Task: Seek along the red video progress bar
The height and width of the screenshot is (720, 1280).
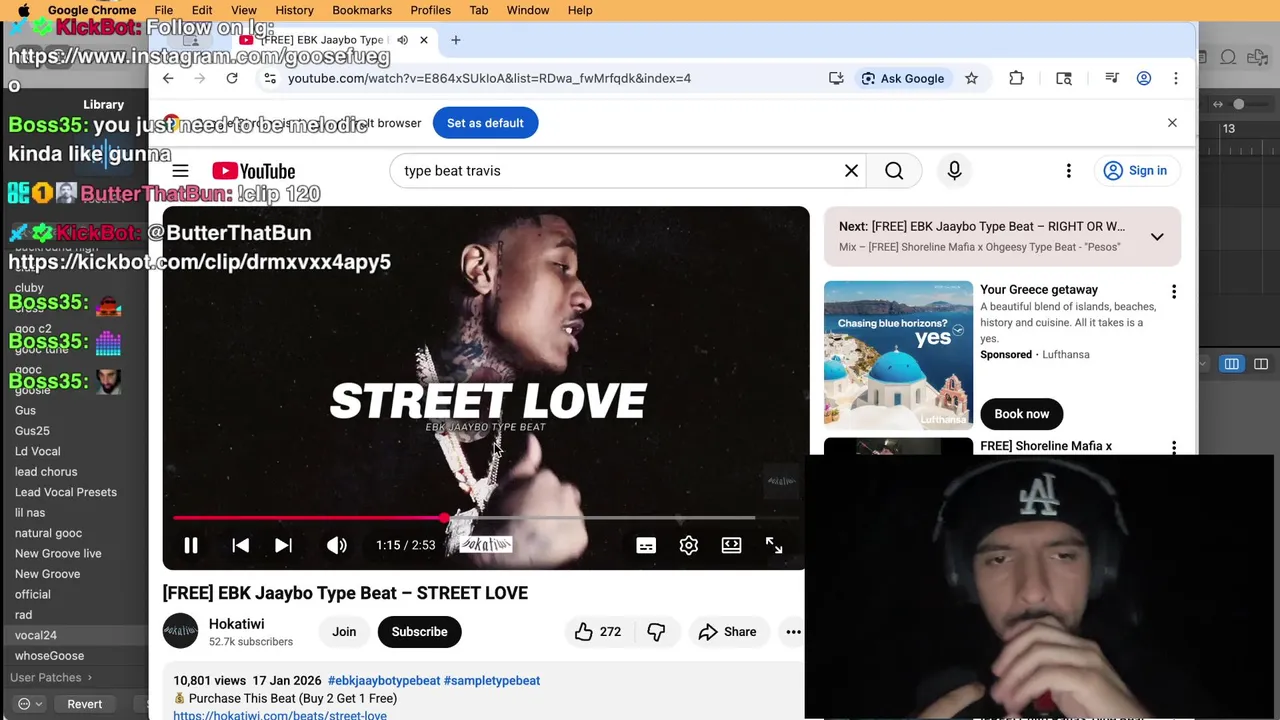Action: 486,518
